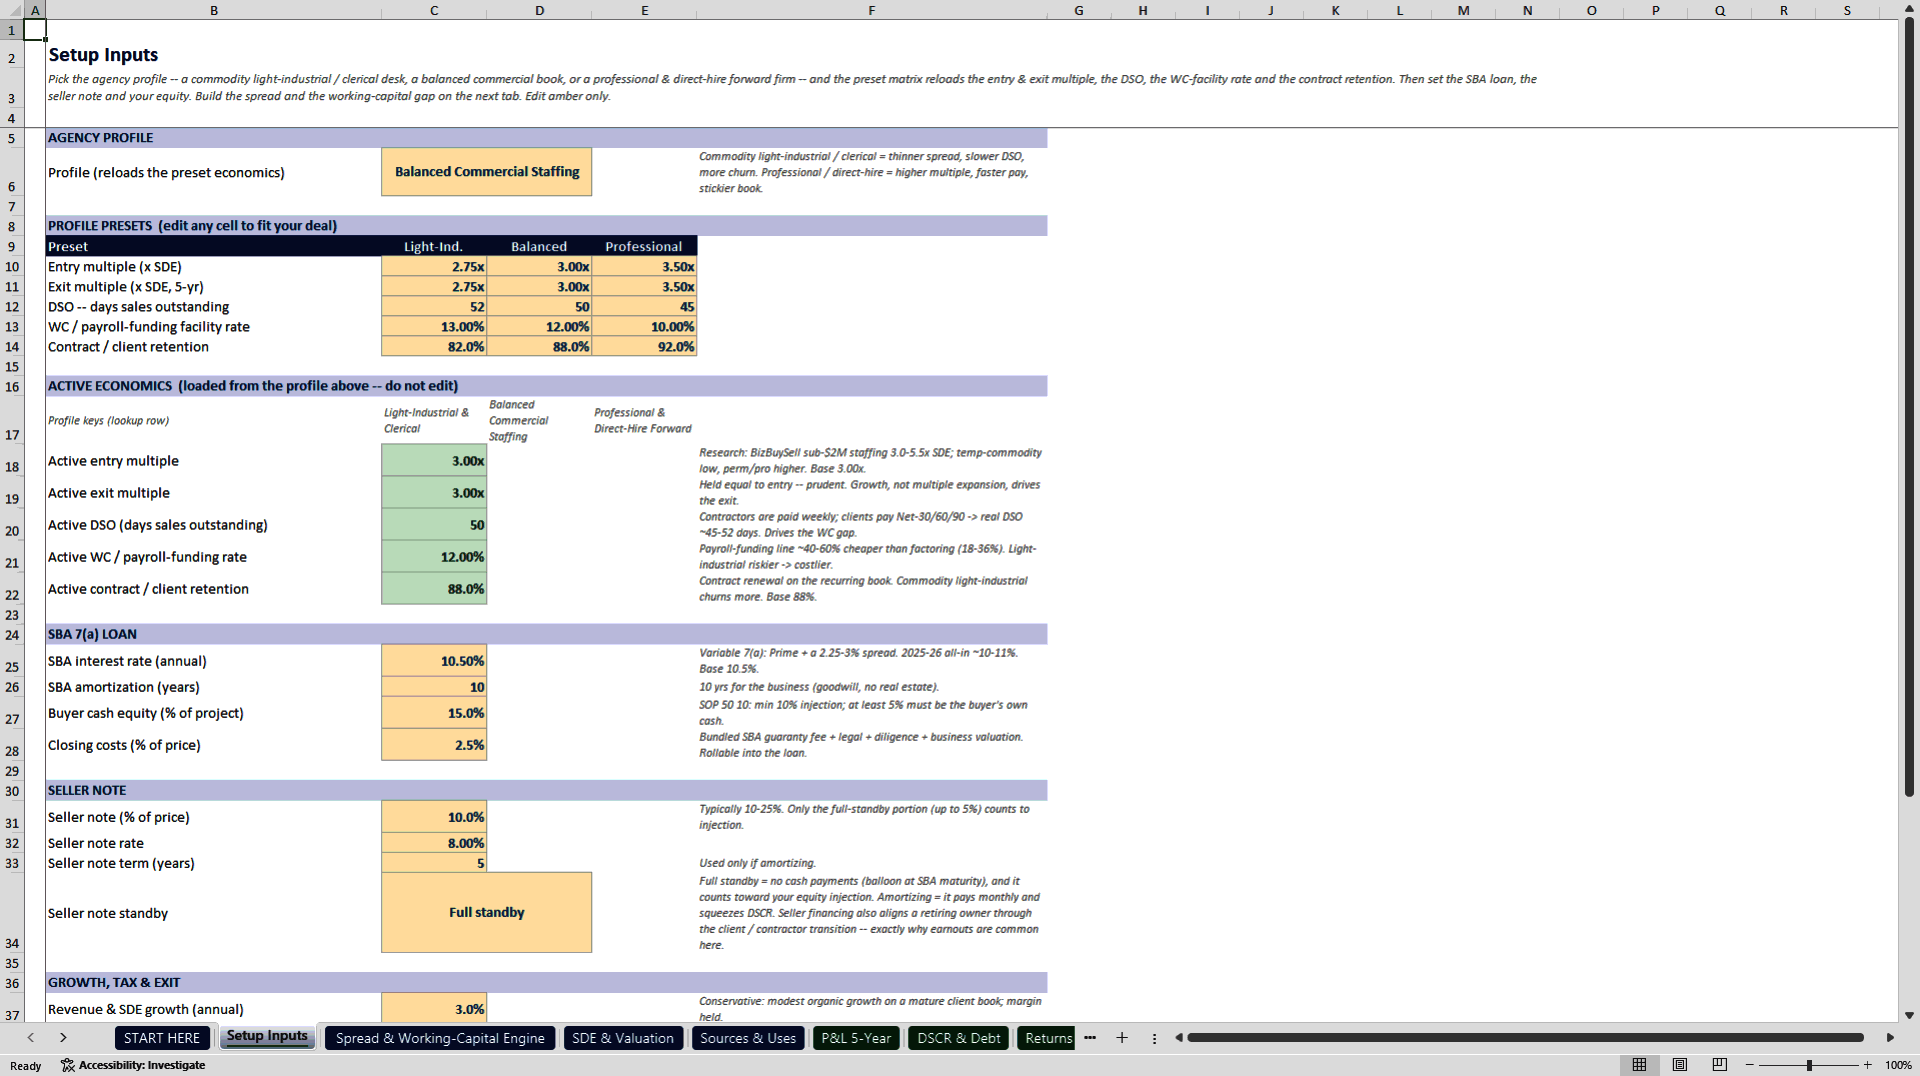
Task: Click the vertical scrollbar thumb
Action: click(x=1909, y=408)
